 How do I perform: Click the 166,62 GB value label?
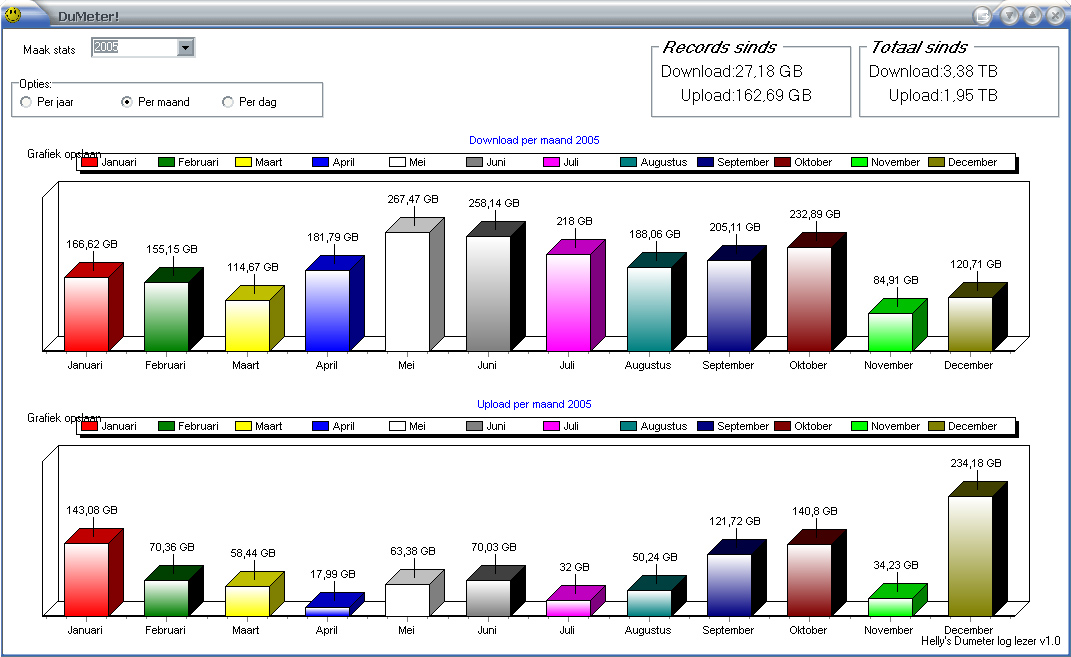[92, 244]
